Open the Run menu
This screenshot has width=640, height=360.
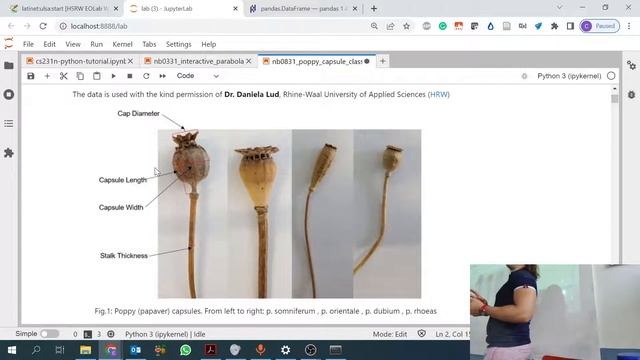(x=96, y=44)
